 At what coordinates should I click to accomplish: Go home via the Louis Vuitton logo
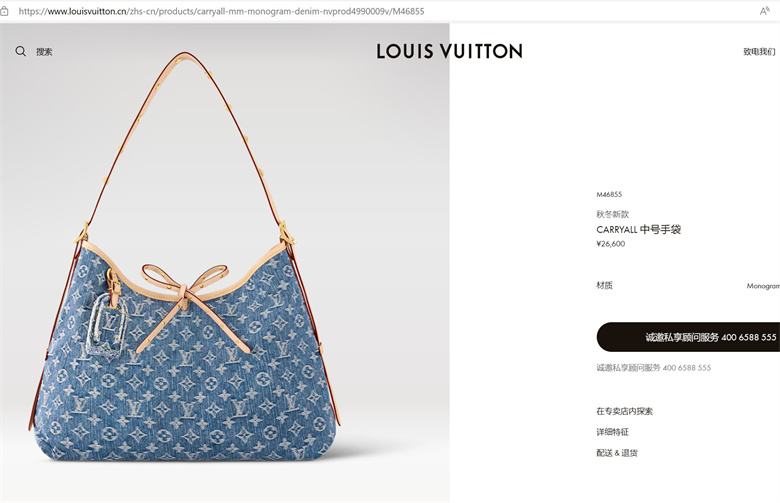click(449, 51)
